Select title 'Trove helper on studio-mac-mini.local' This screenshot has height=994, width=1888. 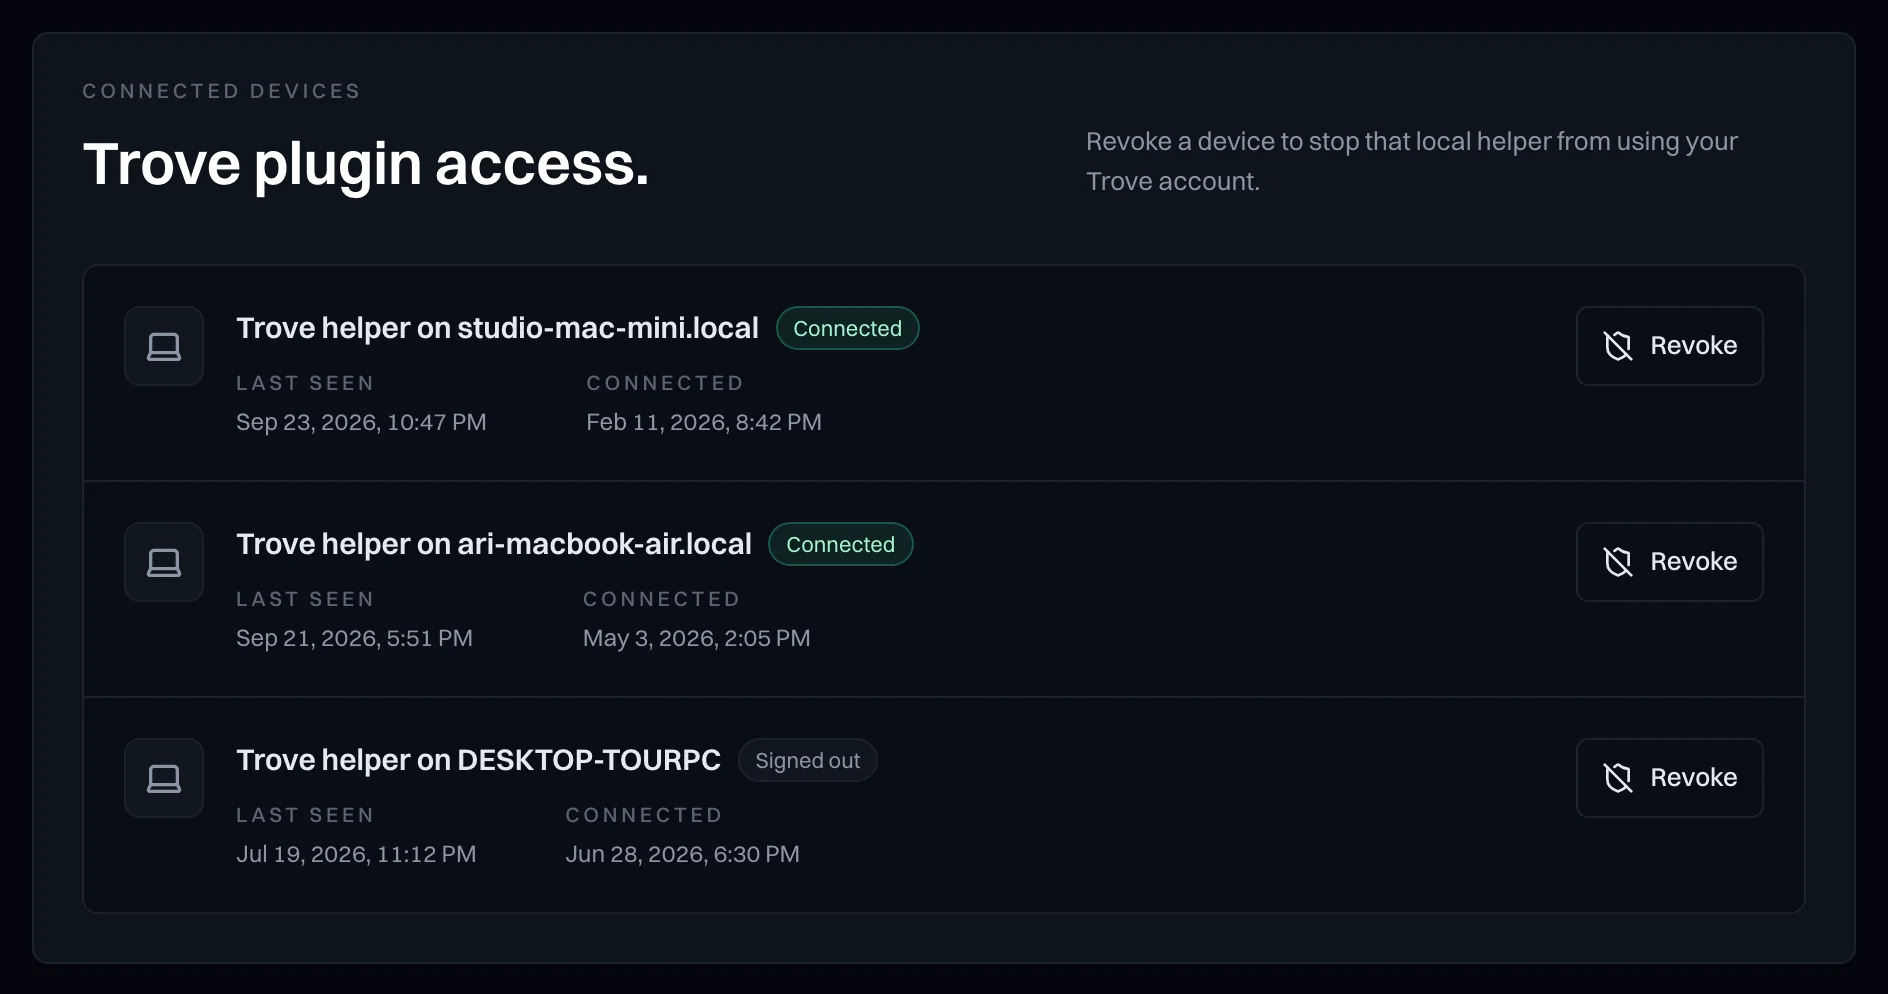[x=497, y=328]
